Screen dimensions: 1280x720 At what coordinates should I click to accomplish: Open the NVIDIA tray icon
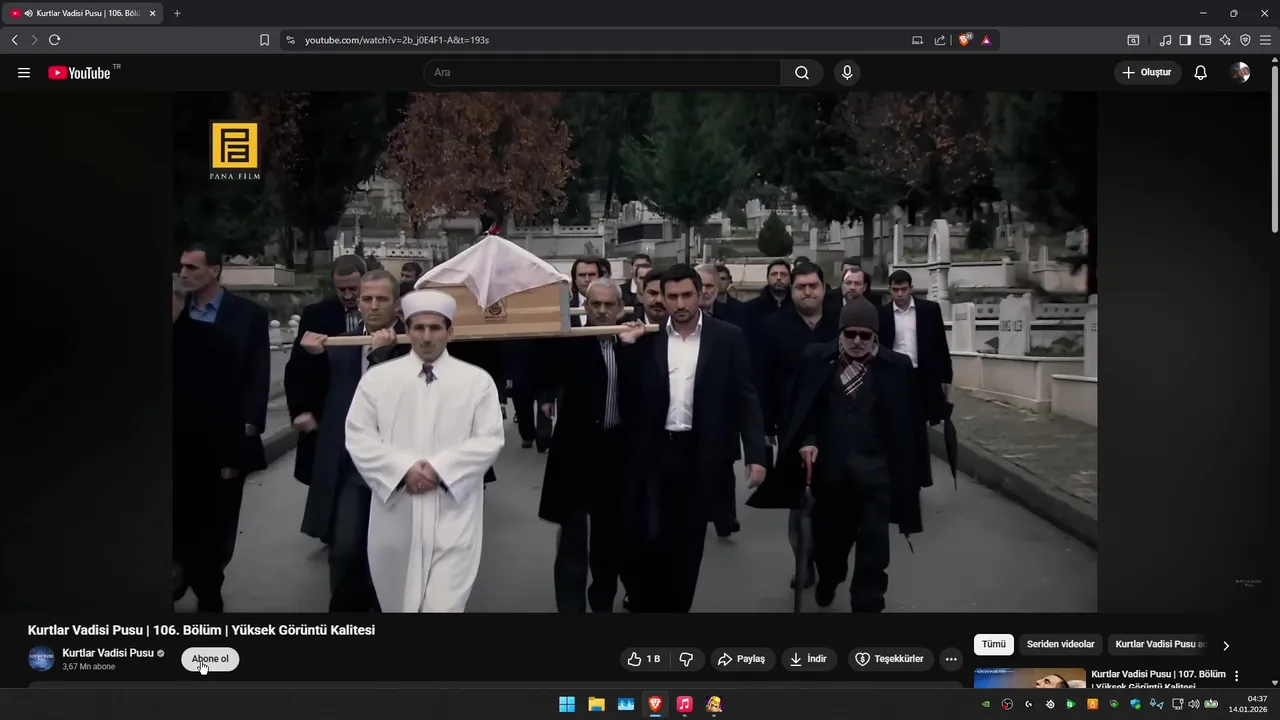986,704
